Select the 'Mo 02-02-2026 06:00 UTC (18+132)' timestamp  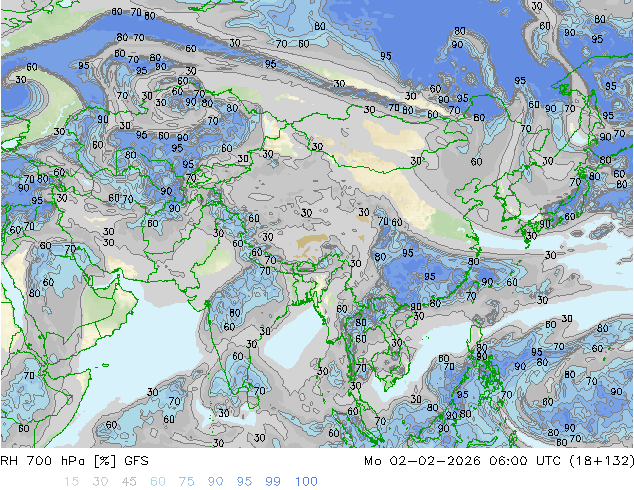[x=499, y=461]
